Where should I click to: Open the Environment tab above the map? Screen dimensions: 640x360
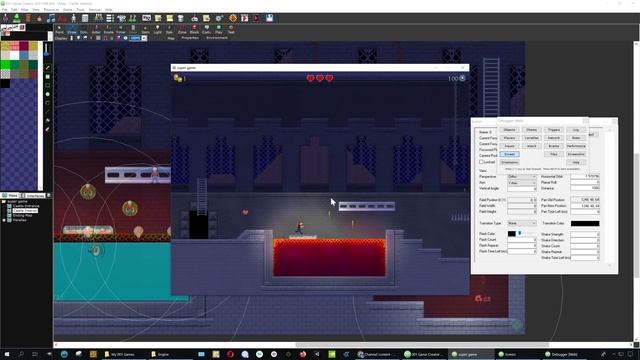tap(217, 38)
